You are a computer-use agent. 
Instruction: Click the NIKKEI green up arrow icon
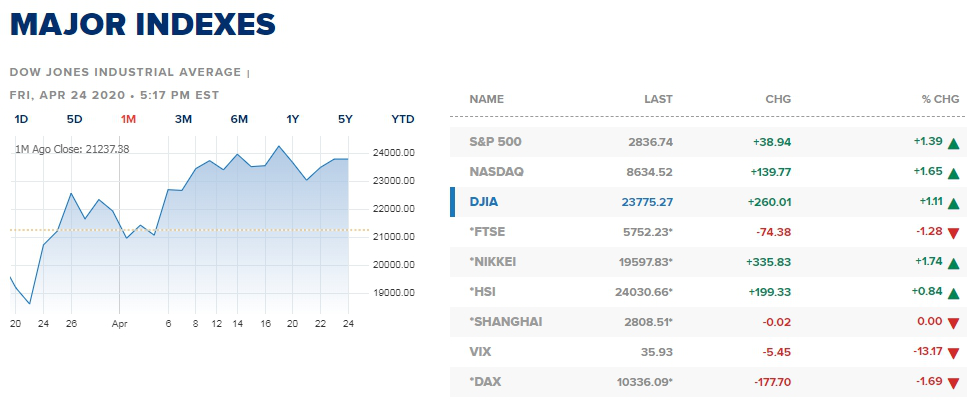pyautogui.click(x=953, y=262)
